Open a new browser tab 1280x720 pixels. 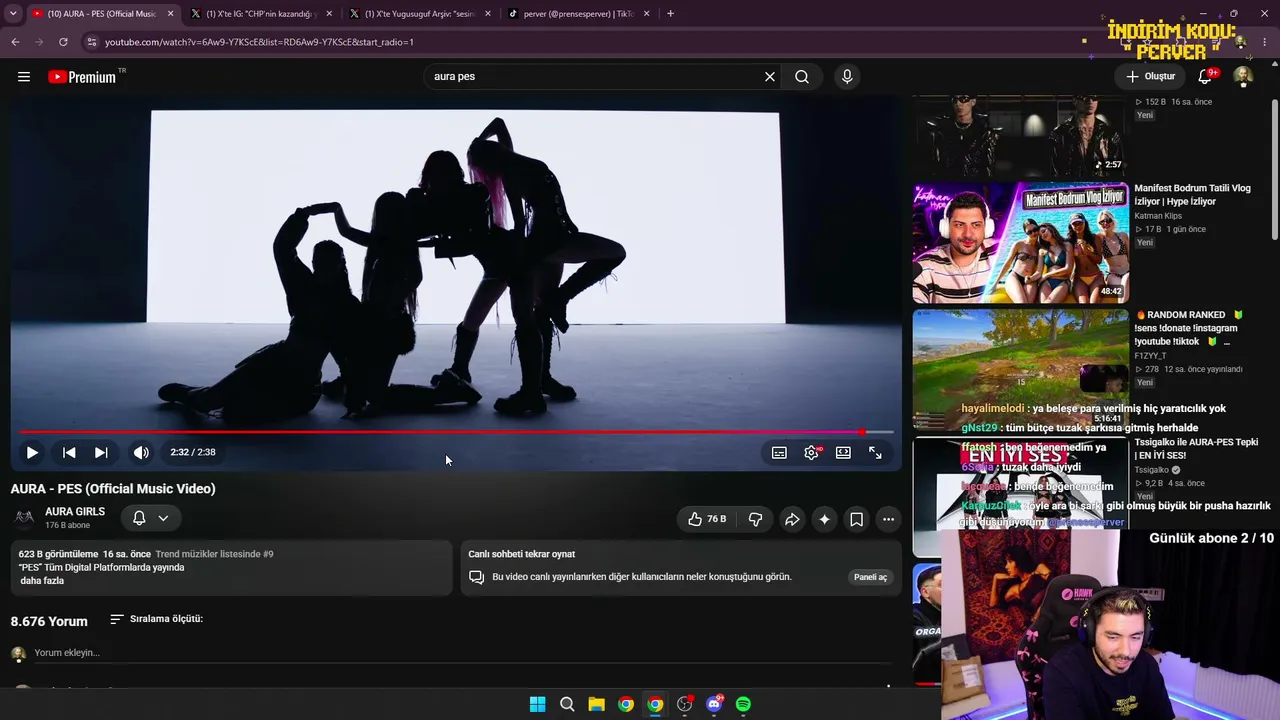coord(670,14)
